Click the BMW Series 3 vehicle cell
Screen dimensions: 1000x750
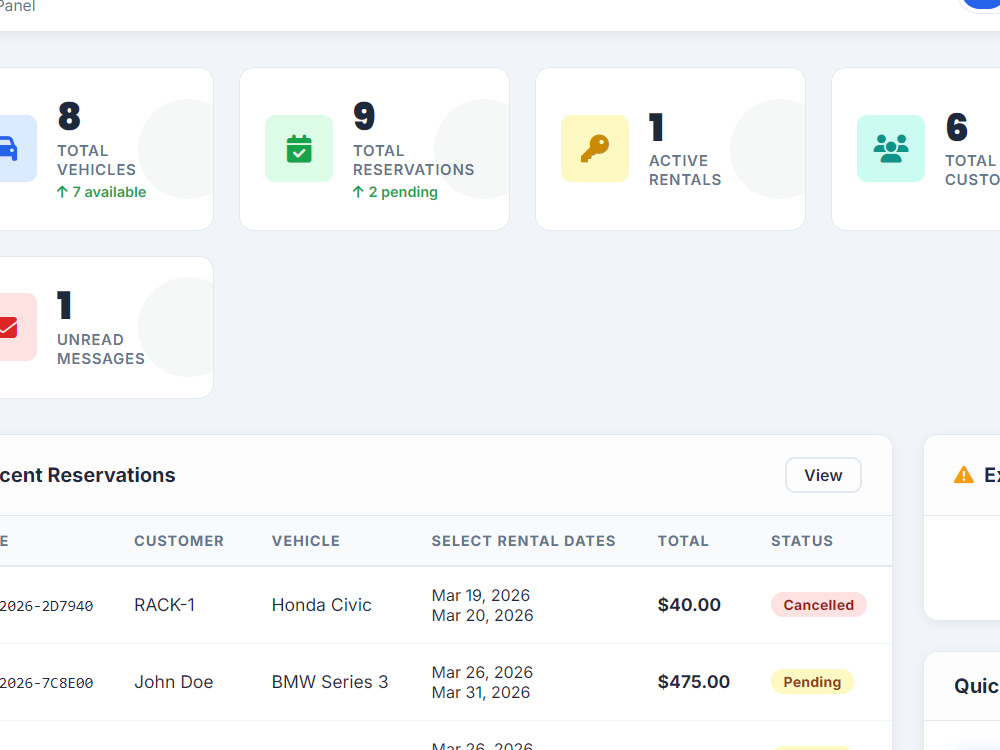point(330,682)
